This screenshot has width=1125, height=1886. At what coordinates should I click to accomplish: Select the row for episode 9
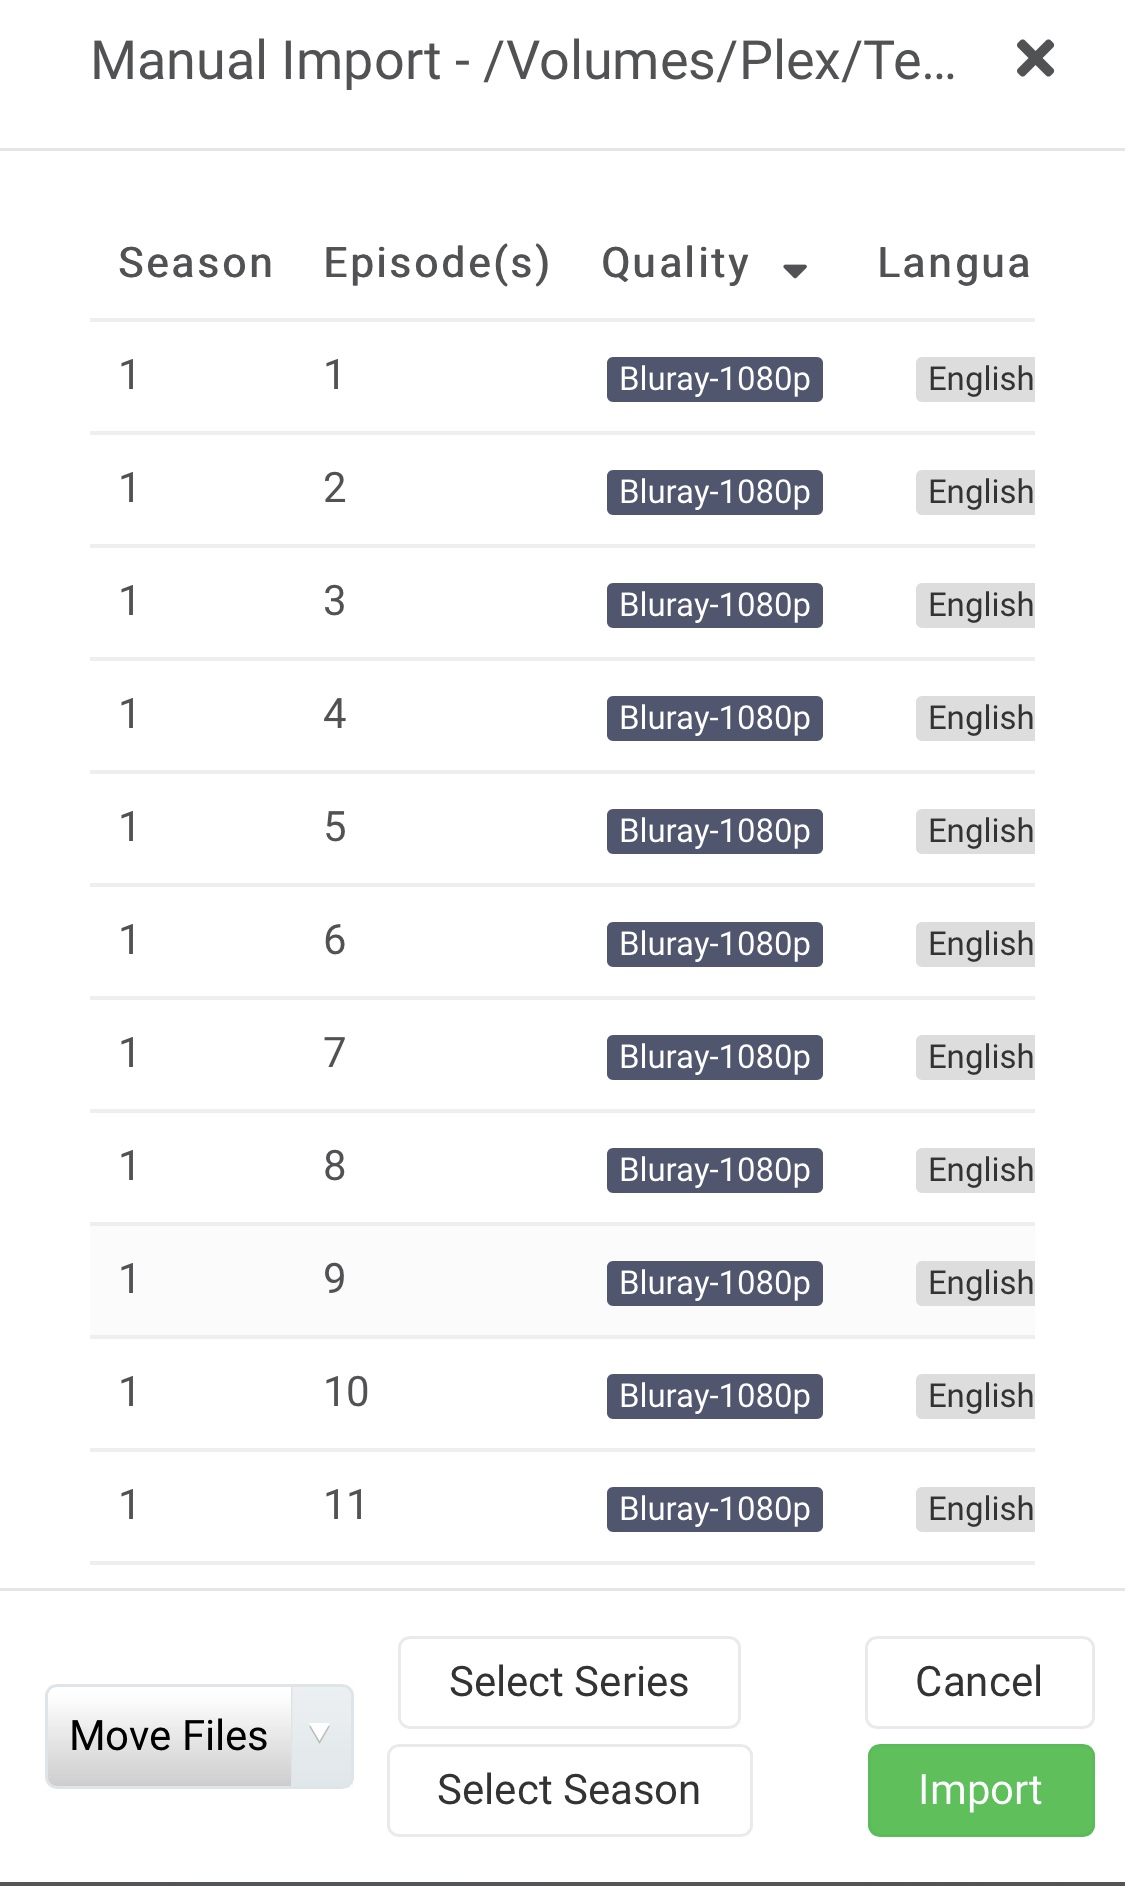[x=400, y=1282]
